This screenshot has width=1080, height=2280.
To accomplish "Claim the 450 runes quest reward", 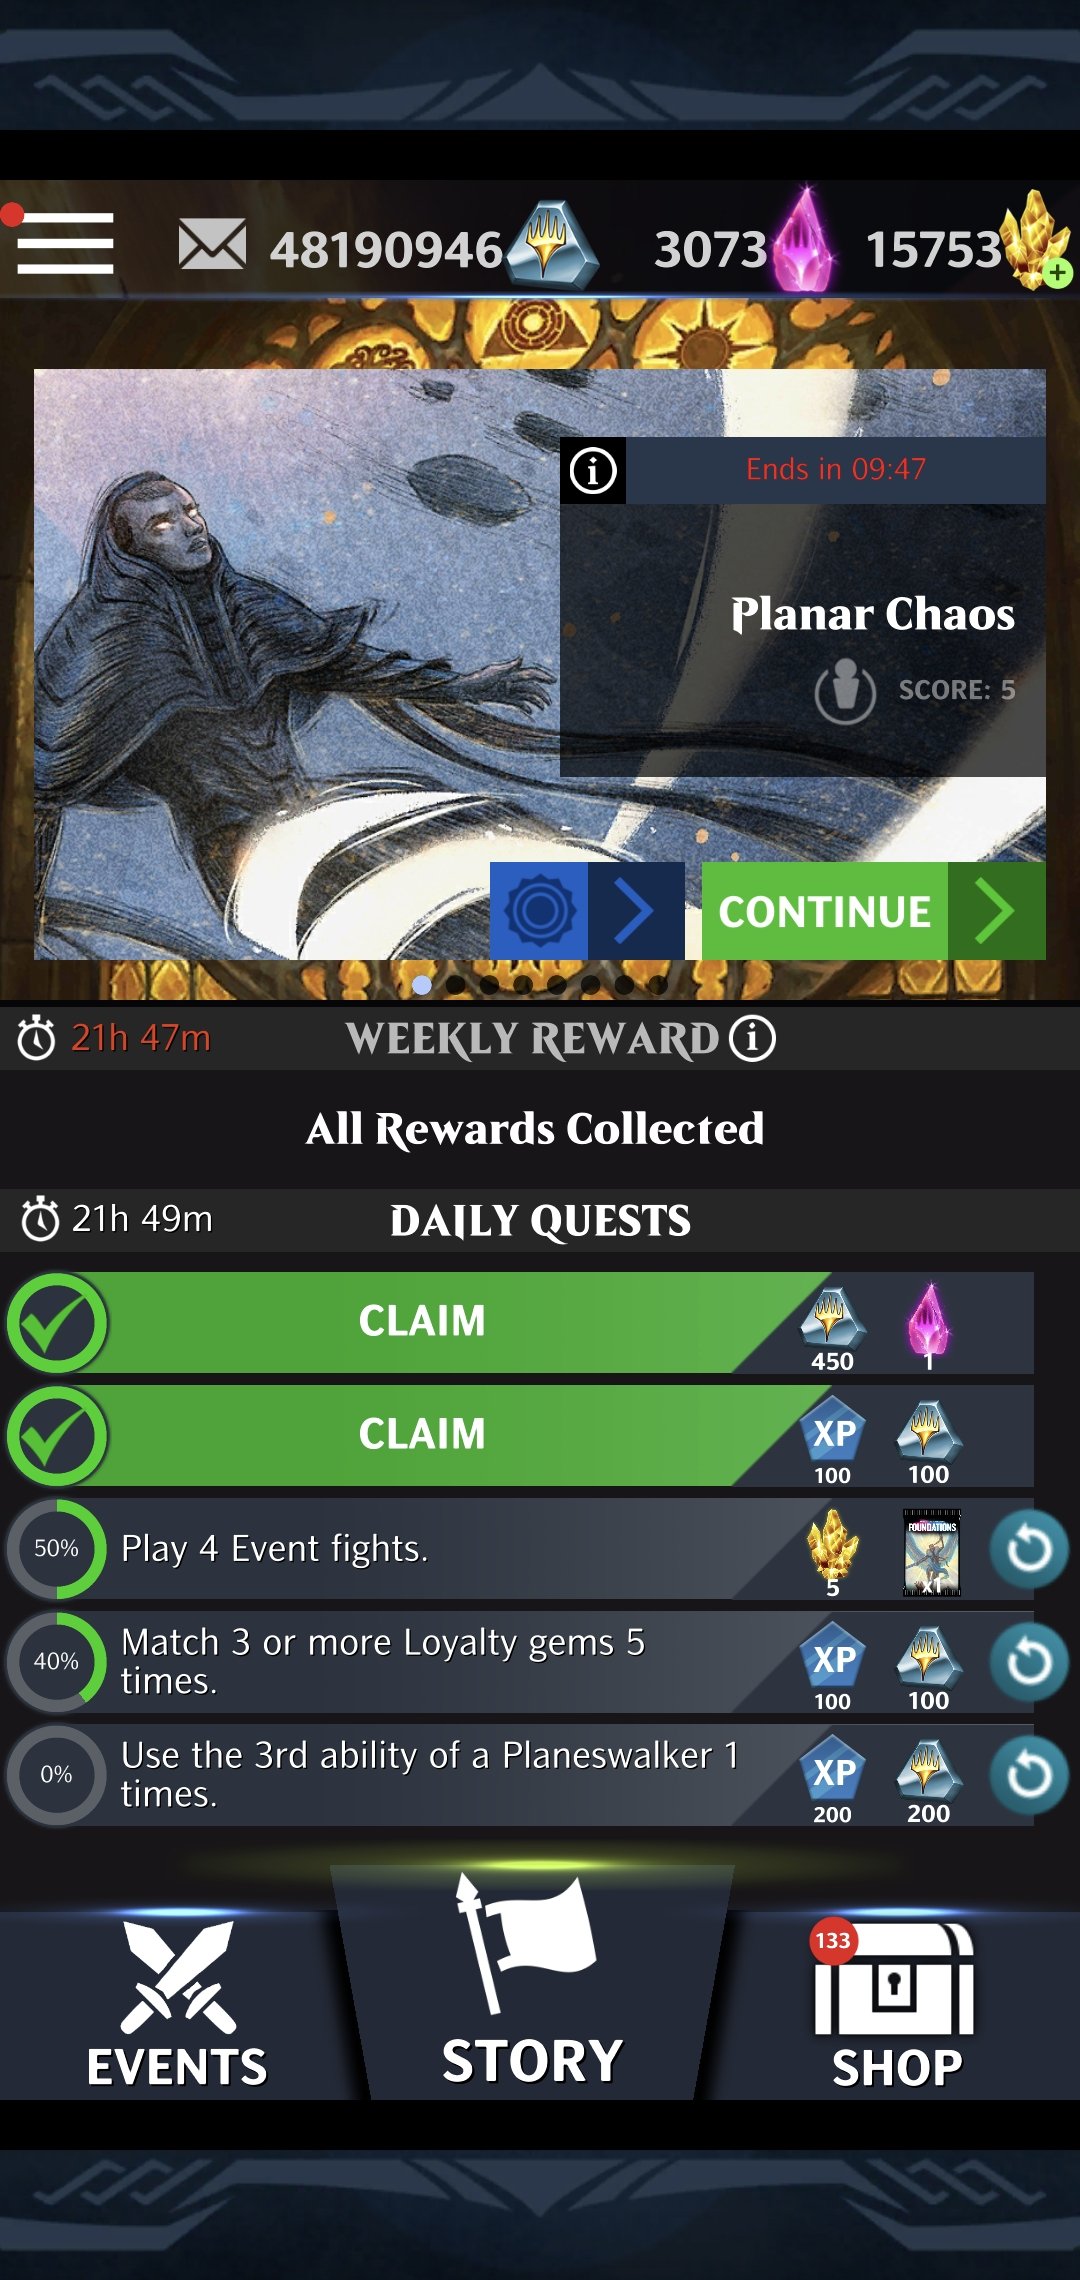I will (x=422, y=1322).
